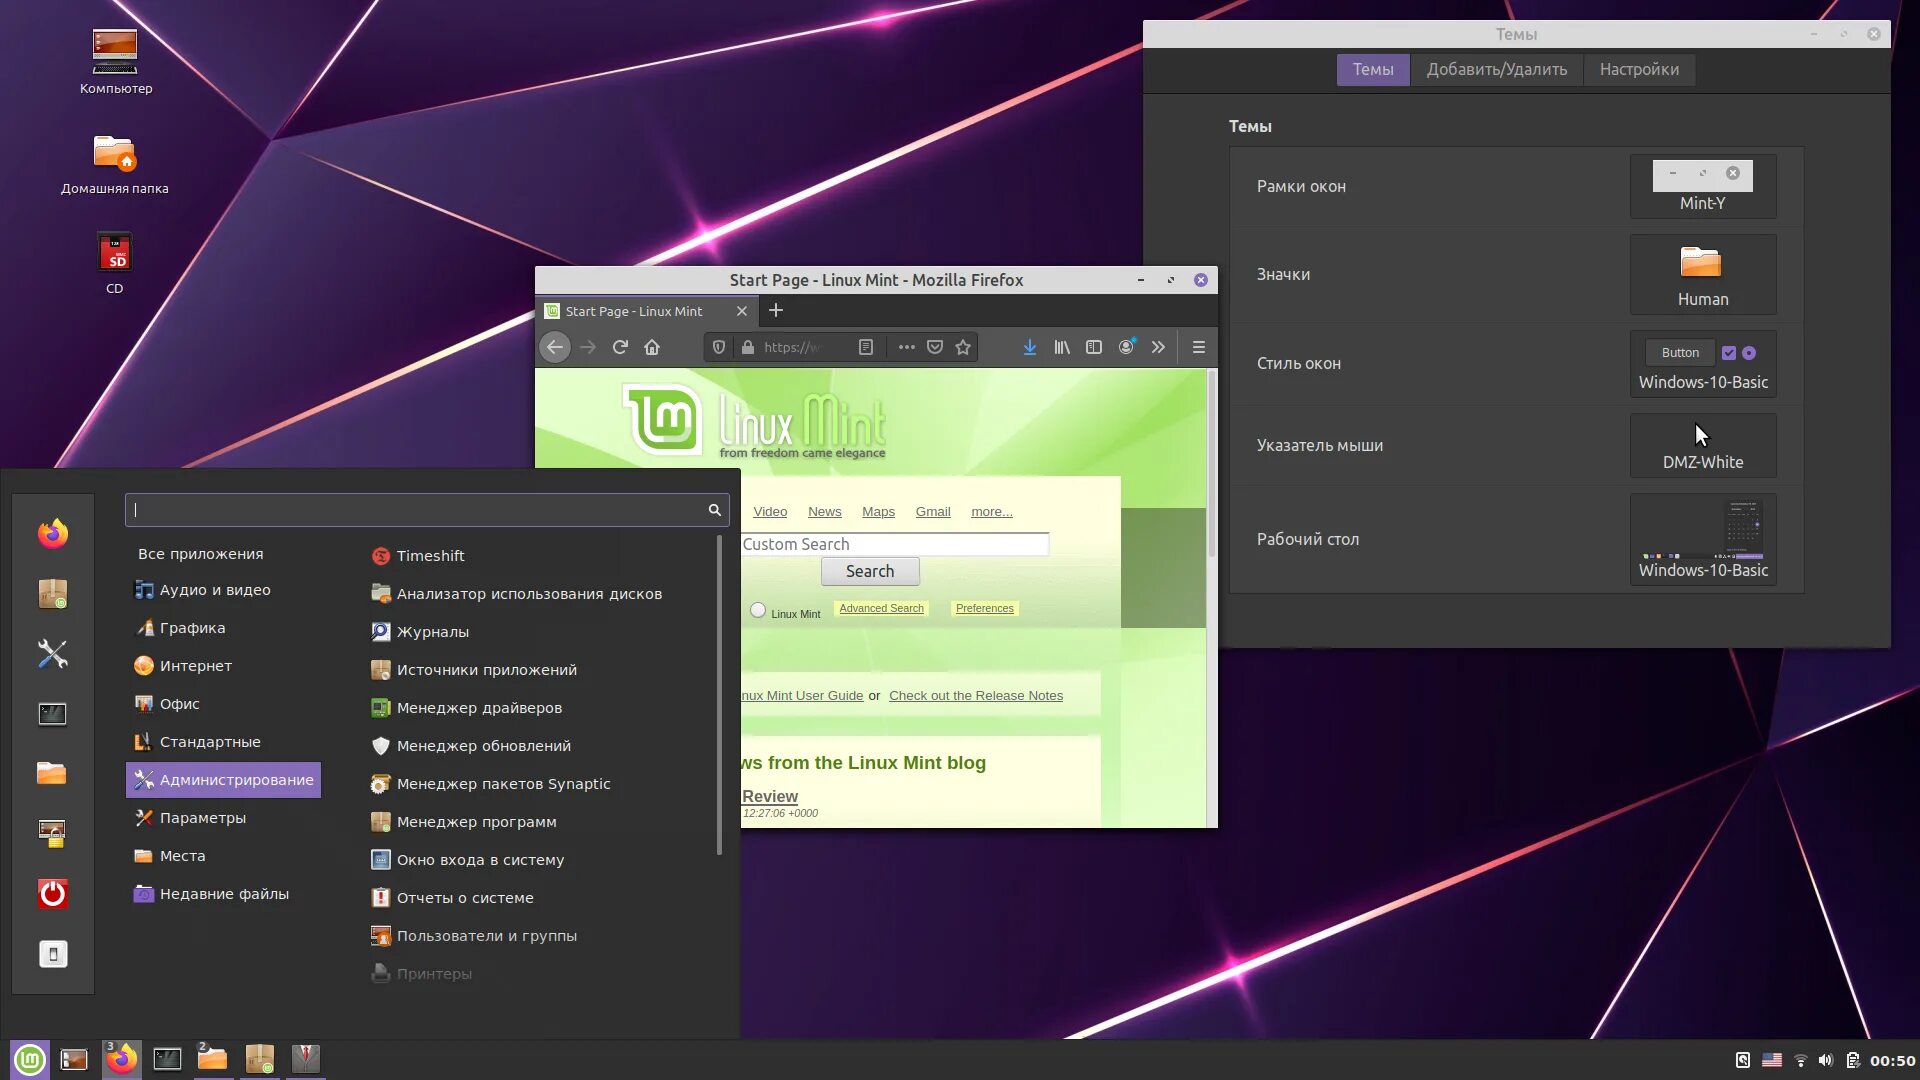This screenshot has width=1920, height=1080.
Task: Focus the menu search input field
Action: (x=427, y=510)
